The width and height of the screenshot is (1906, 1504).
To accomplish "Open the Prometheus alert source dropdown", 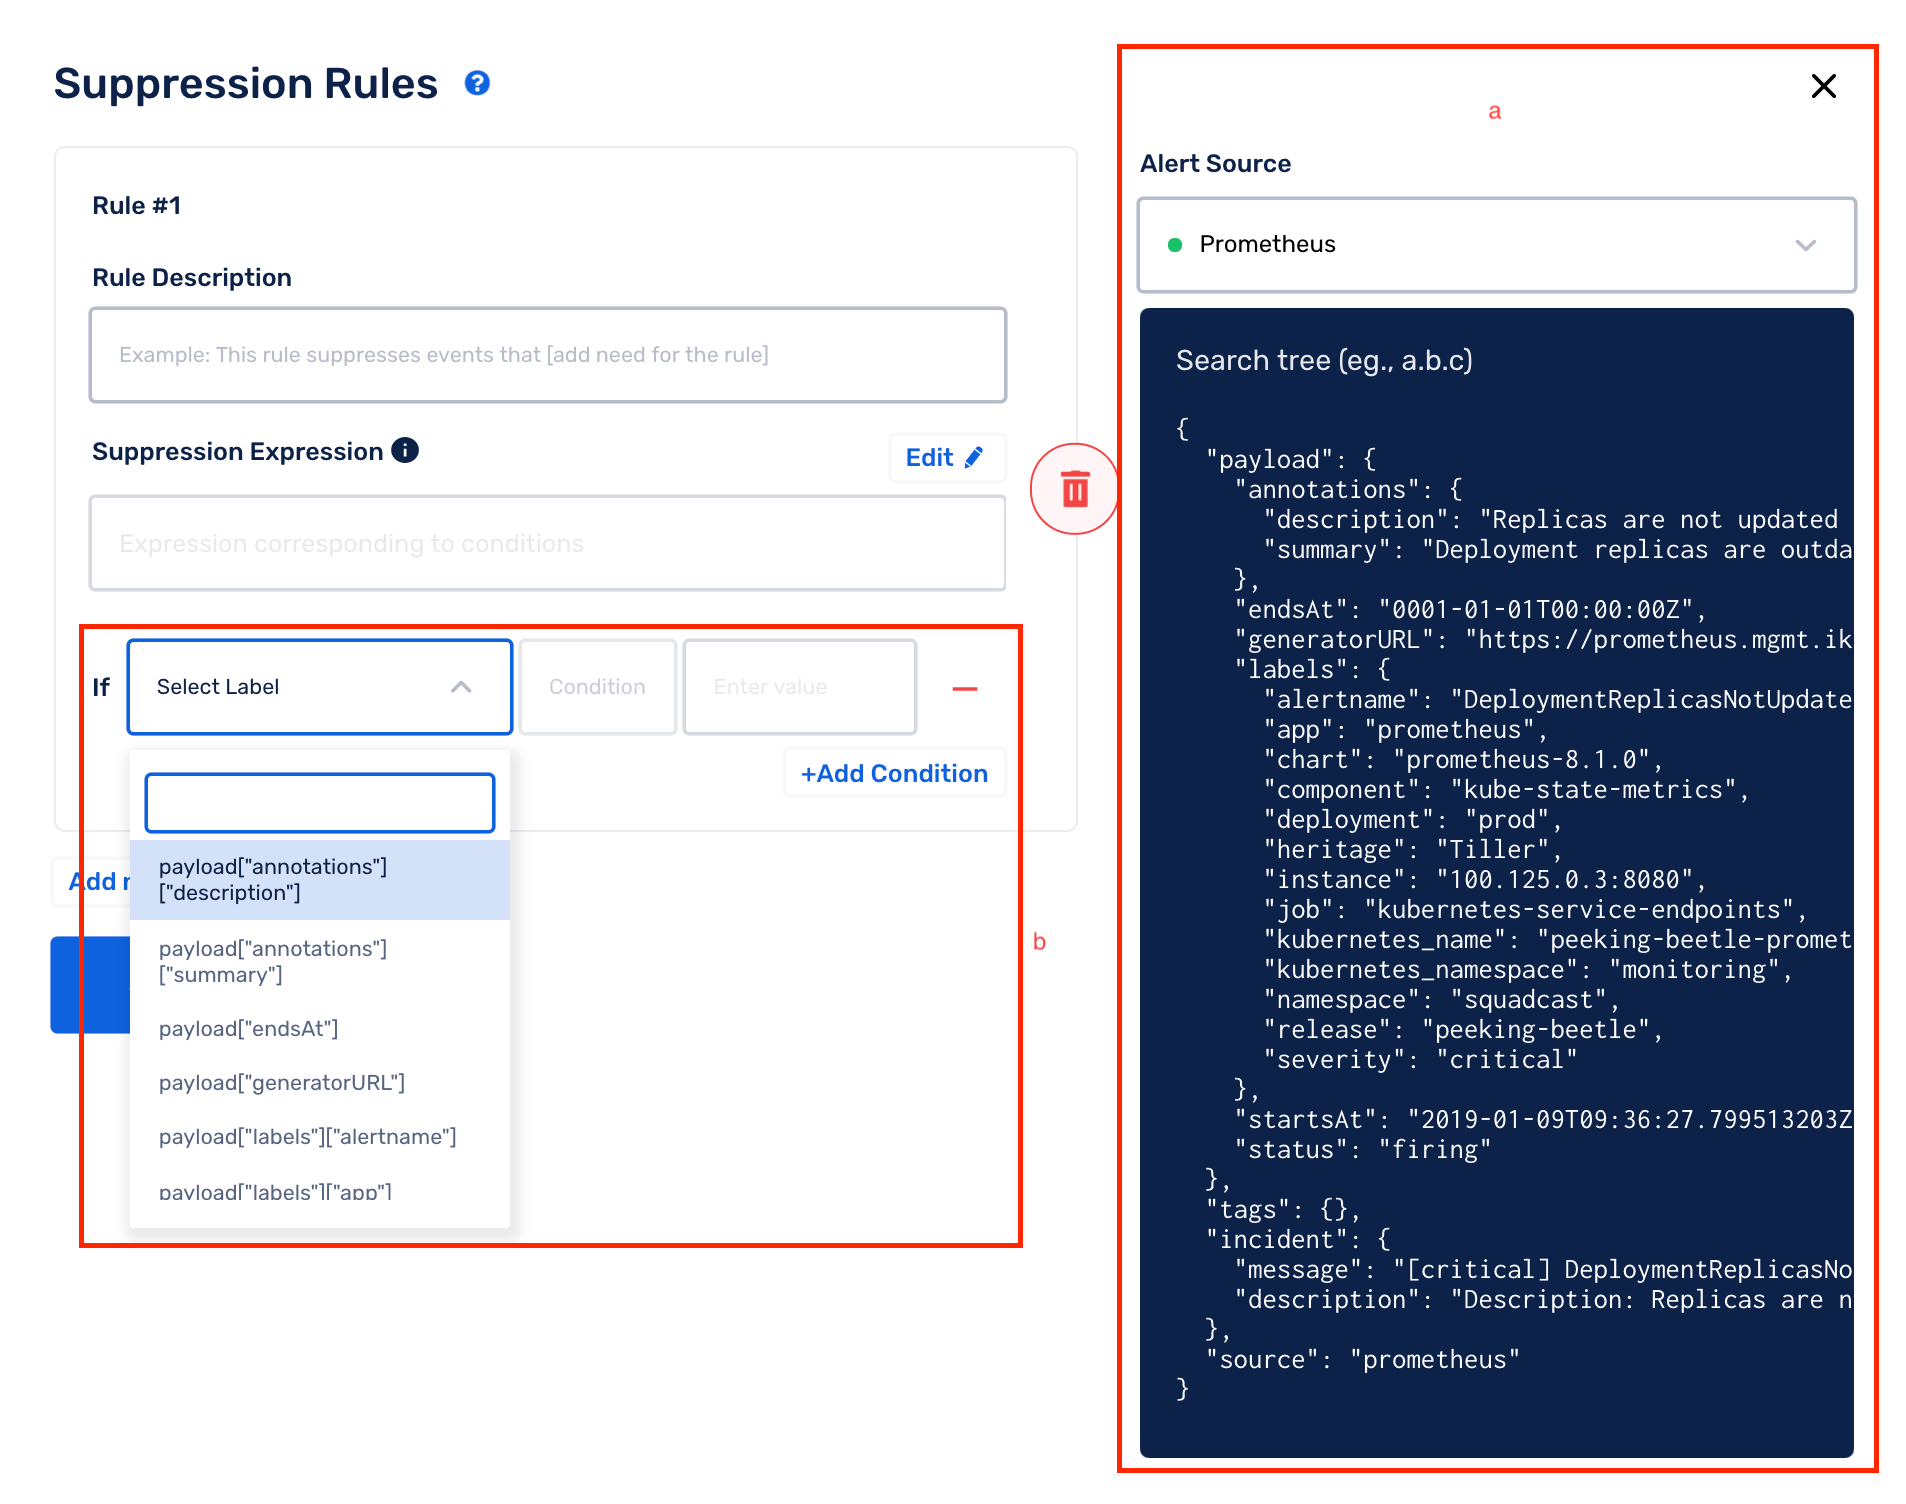I will pyautogui.click(x=1496, y=245).
